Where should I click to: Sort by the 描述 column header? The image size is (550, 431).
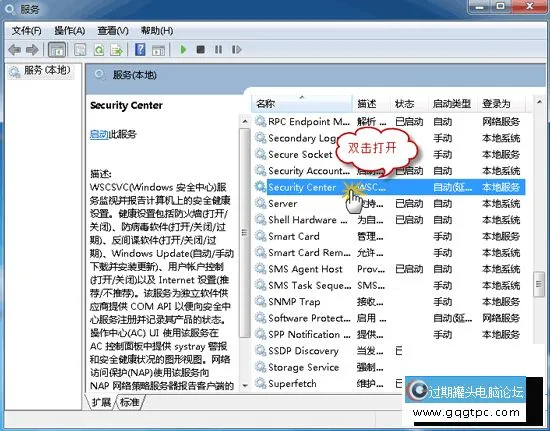371,104
